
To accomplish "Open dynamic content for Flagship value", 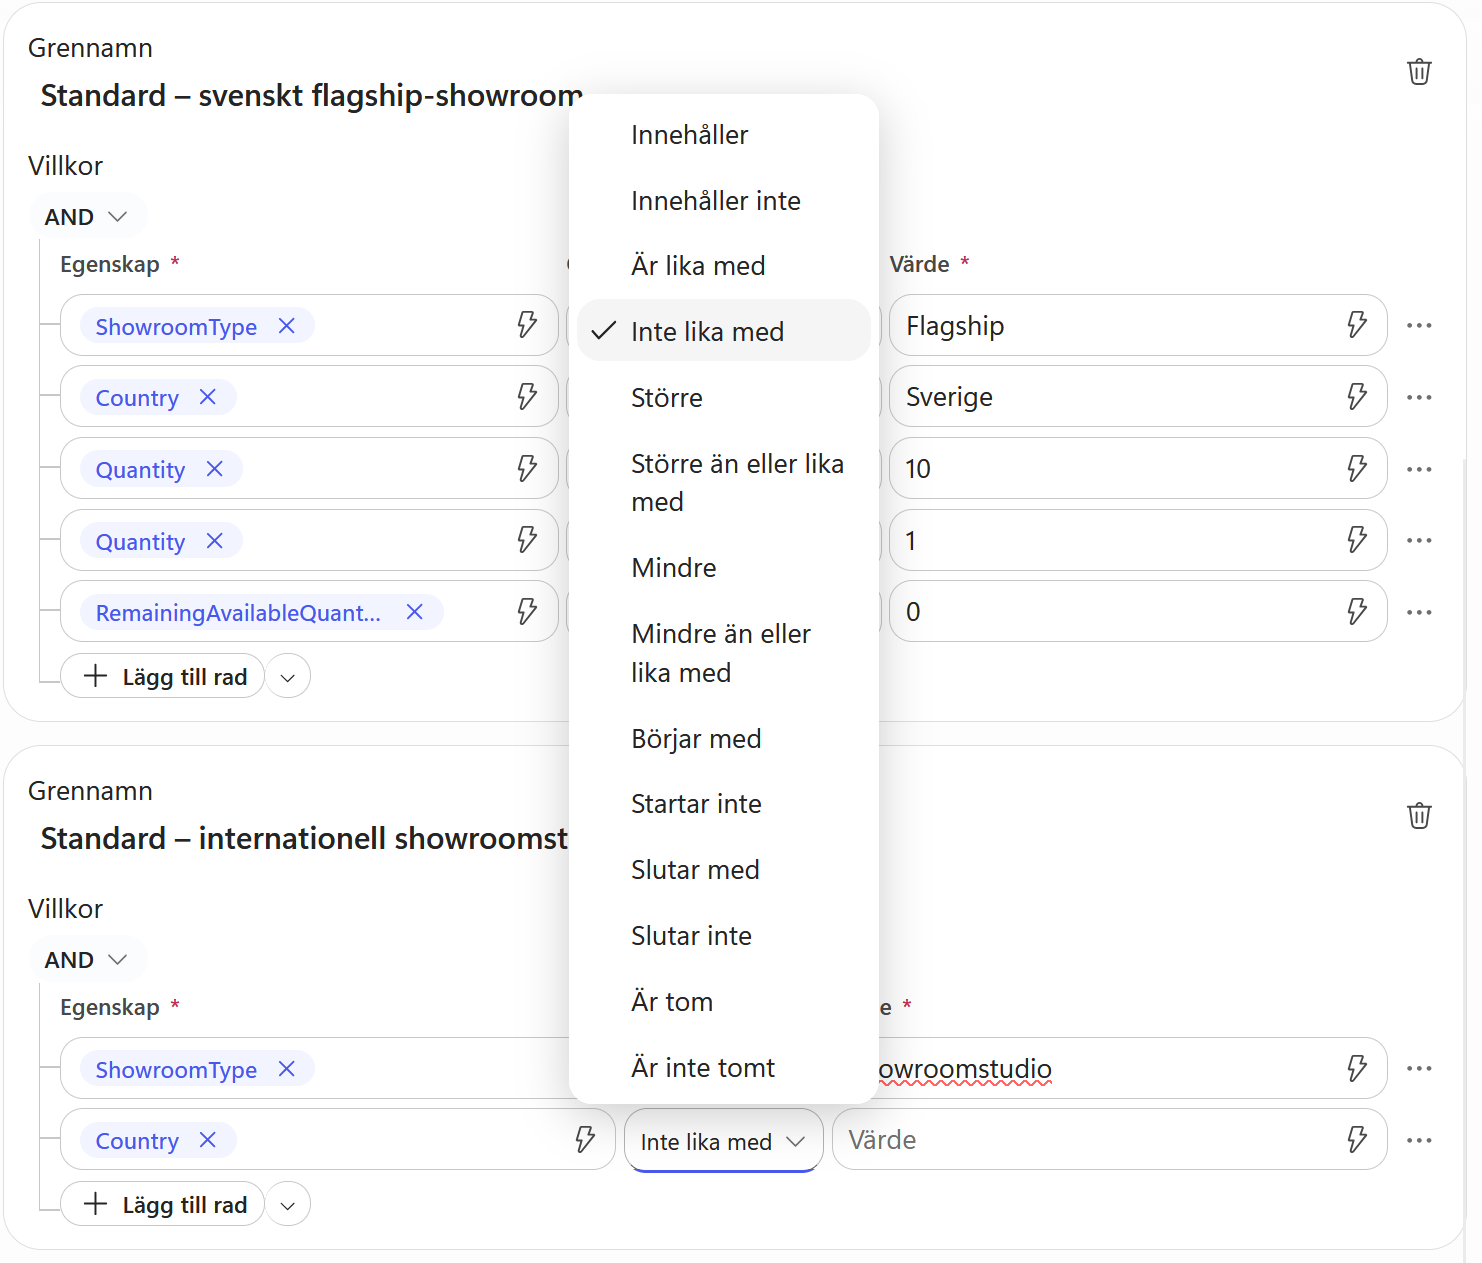I will (1357, 325).
